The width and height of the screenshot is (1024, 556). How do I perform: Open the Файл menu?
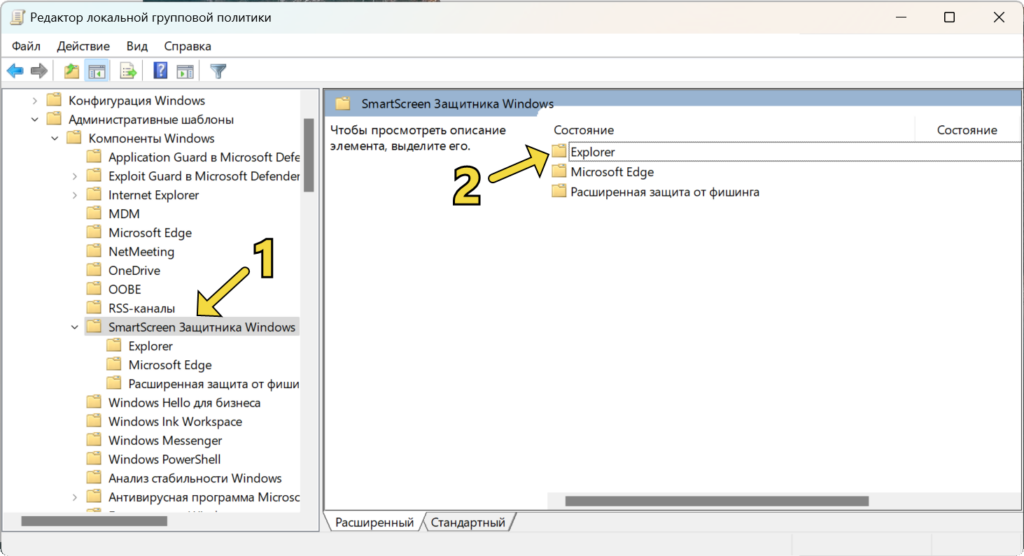(x=27, y=46)
